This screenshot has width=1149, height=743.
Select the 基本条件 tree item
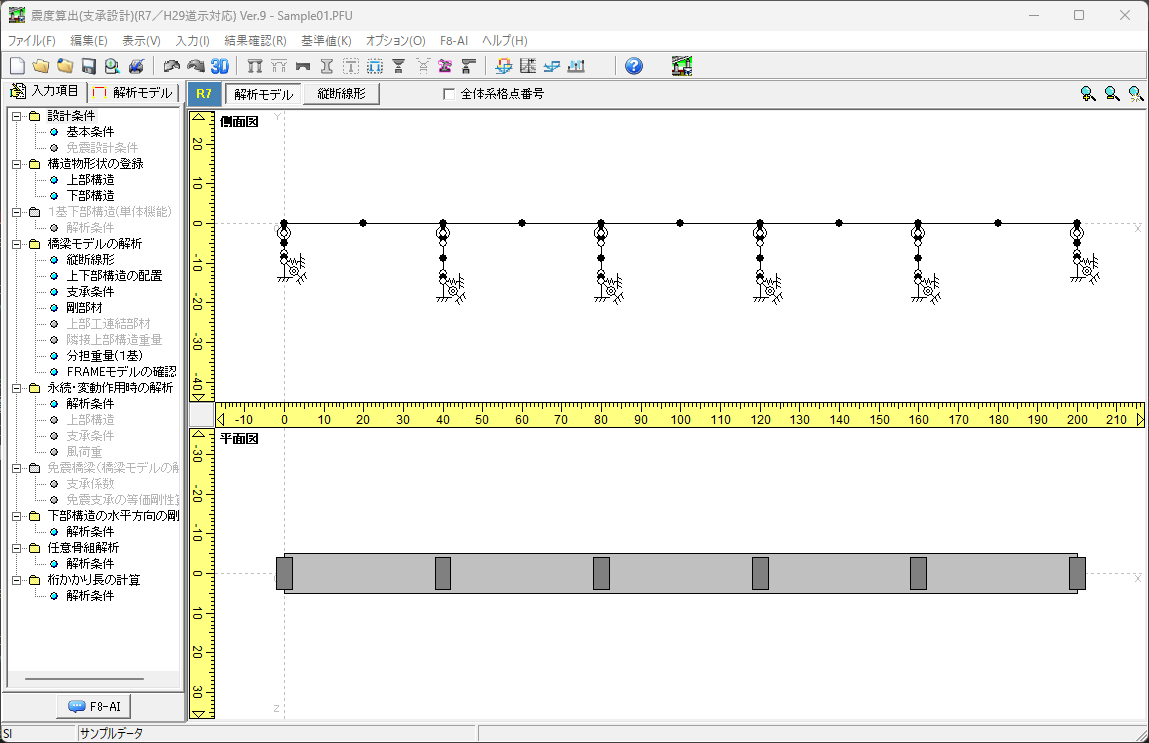tap(90, 132)
